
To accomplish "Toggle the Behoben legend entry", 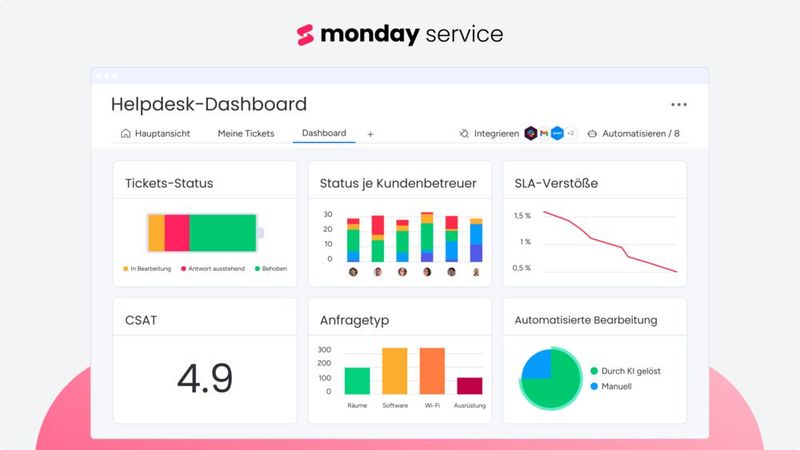I will [271, 268].
